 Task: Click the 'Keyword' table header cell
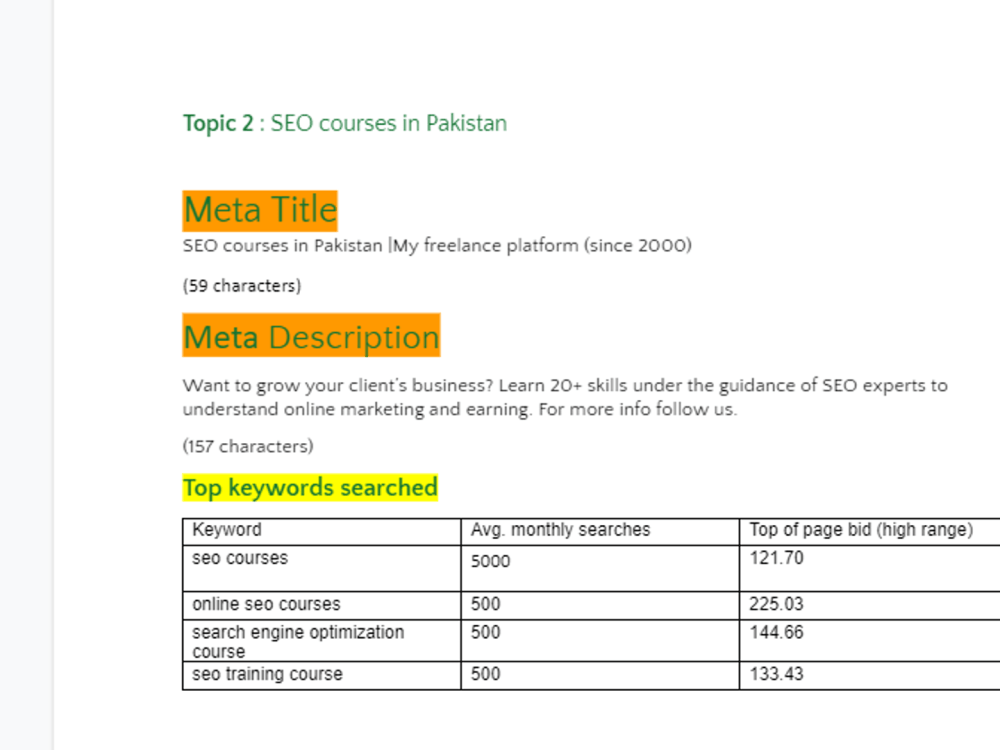click(x=321, y=531)
